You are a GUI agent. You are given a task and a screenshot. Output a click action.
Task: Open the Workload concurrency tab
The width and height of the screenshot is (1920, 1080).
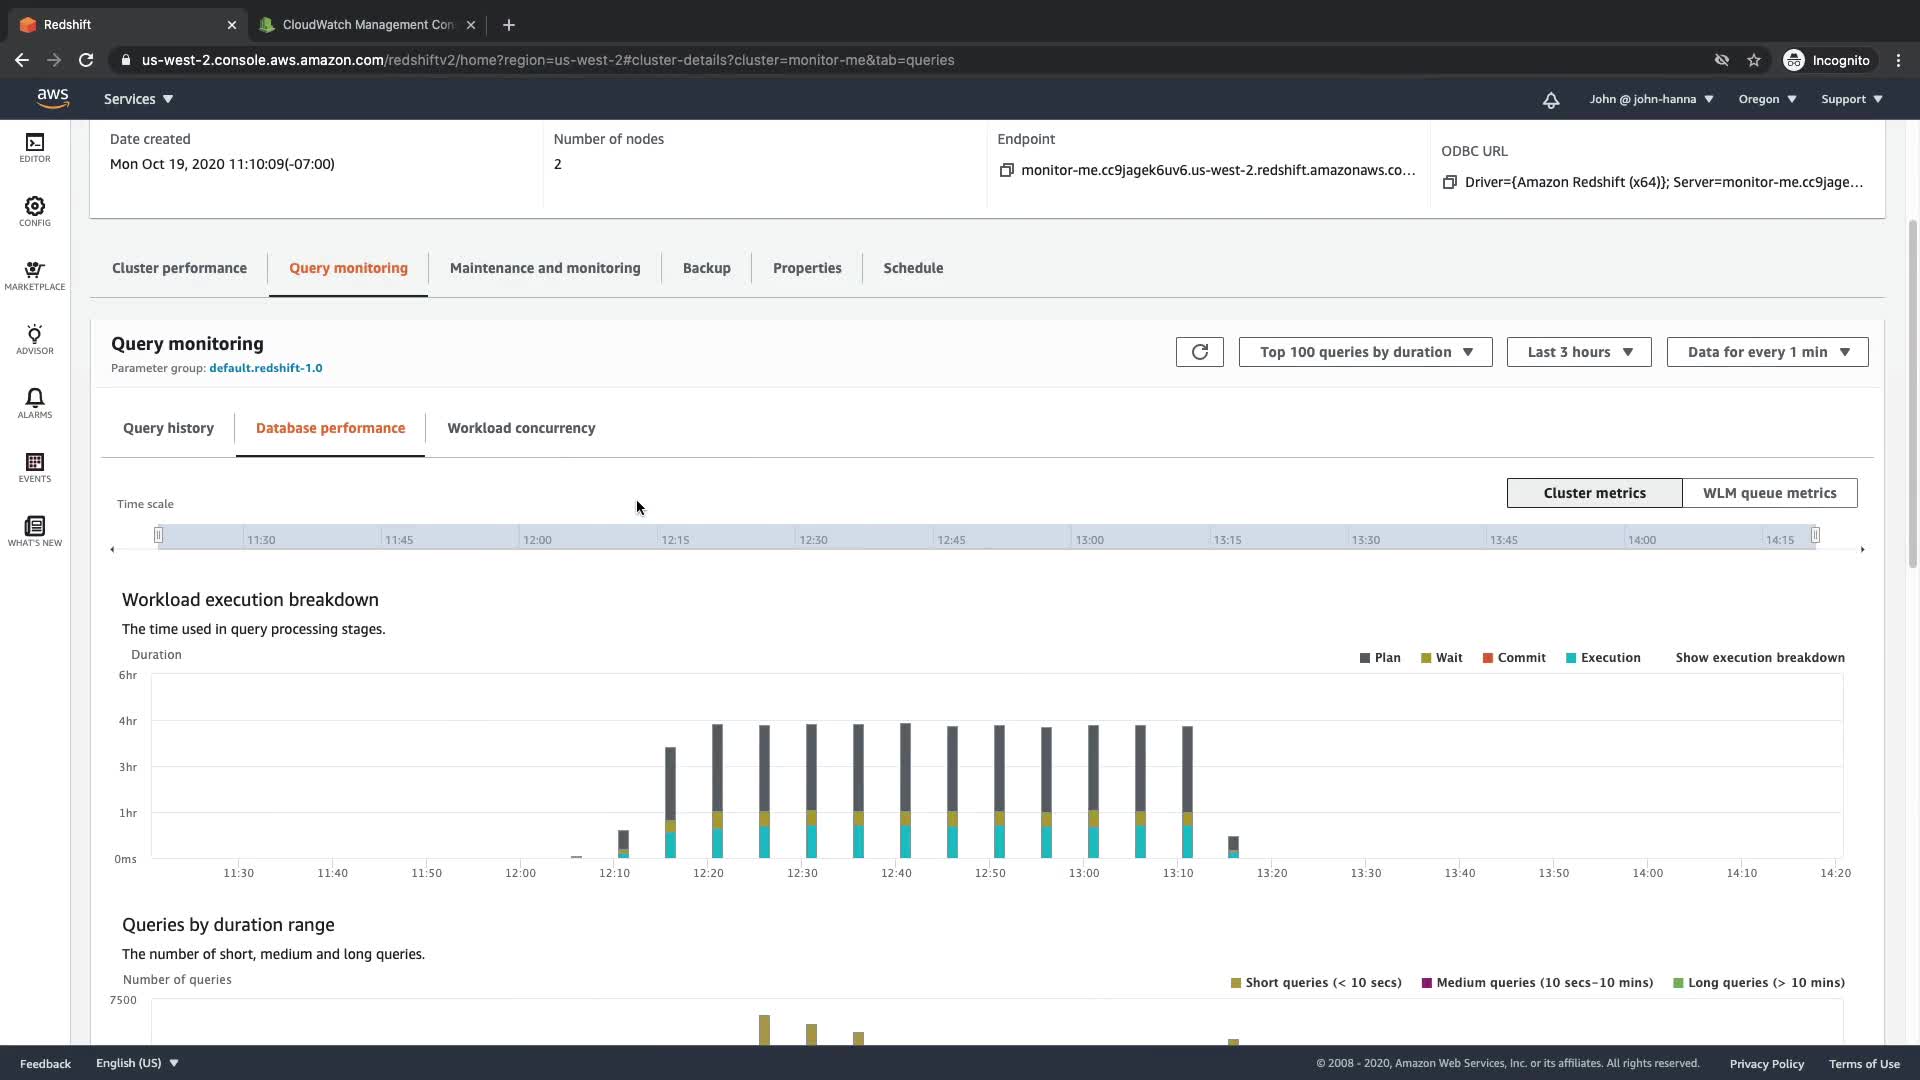521,428
